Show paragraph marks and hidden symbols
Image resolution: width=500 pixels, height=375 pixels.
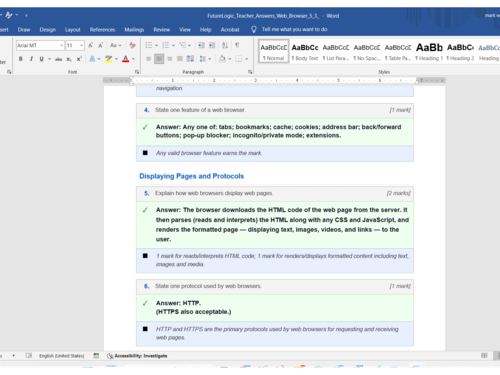tap(237, 45)
